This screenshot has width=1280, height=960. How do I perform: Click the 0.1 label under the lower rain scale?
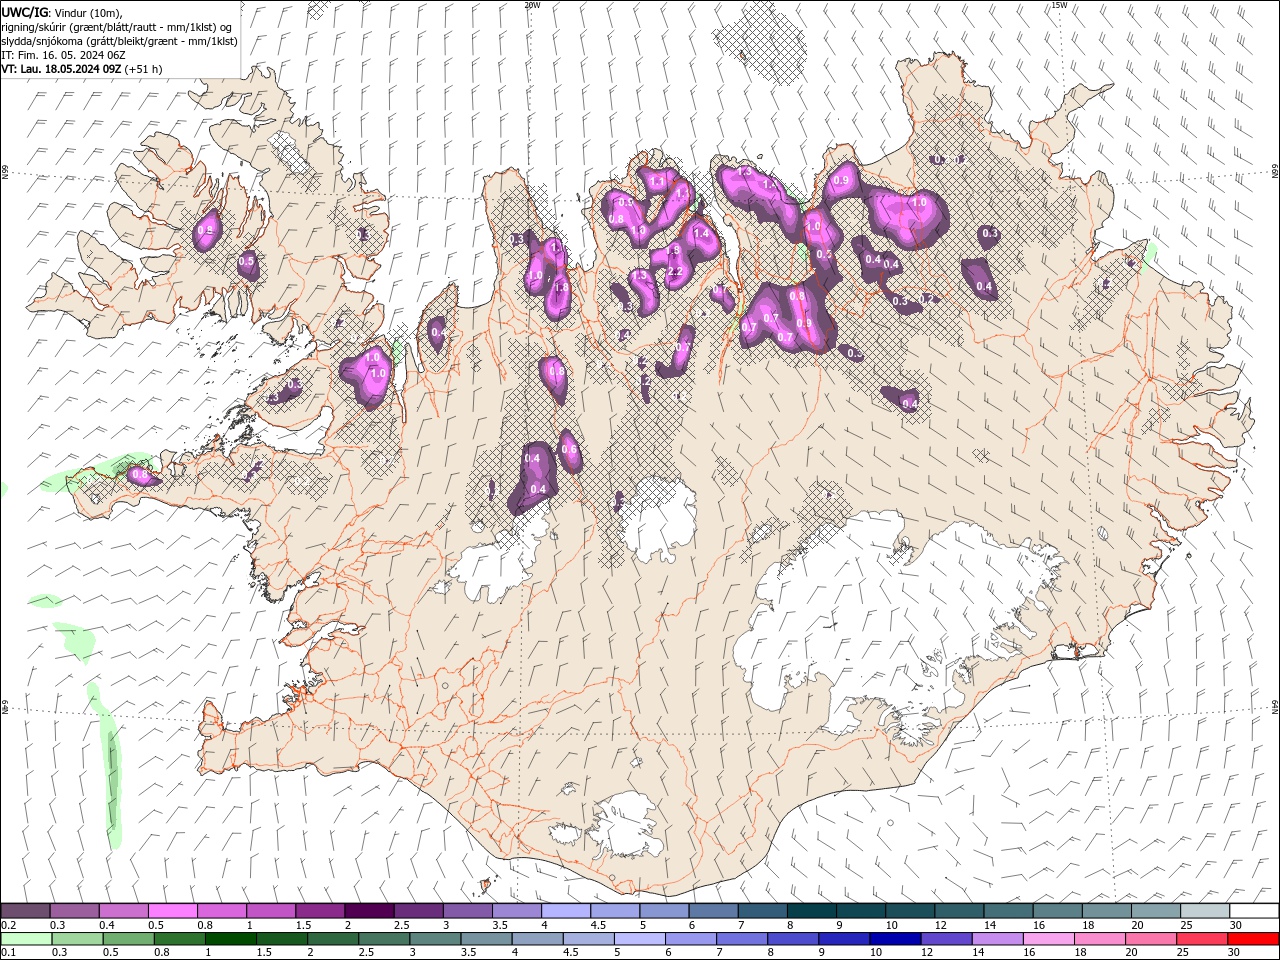click(8, 953)
